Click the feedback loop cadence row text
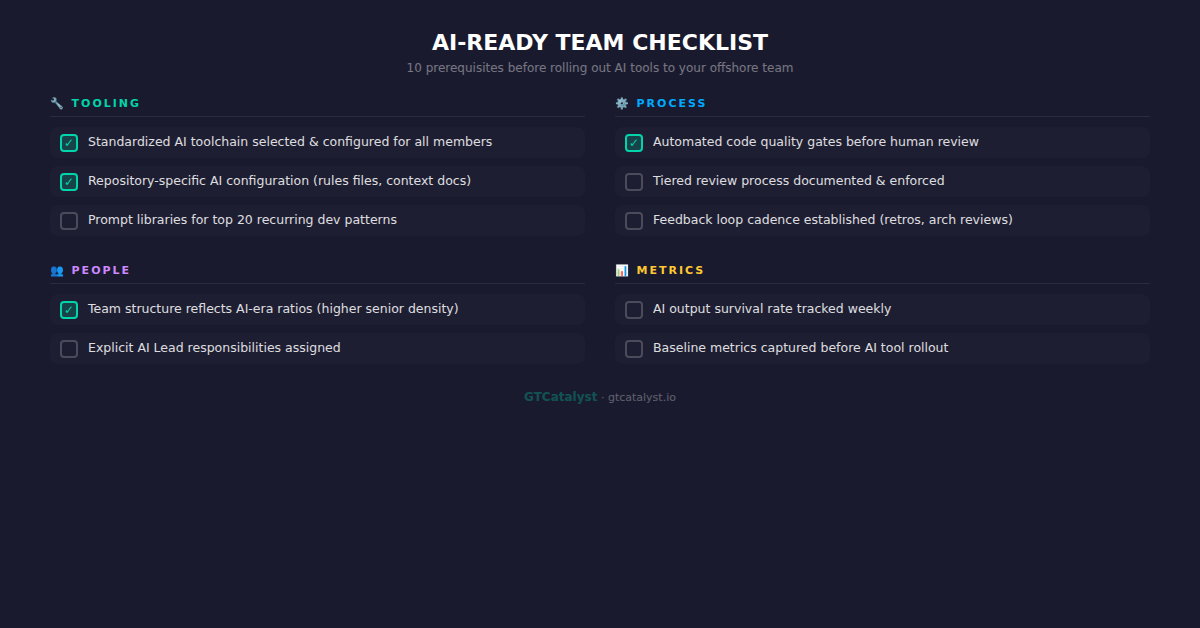The width and height of the screenshot is (1200, 628). tap(832, 219)
